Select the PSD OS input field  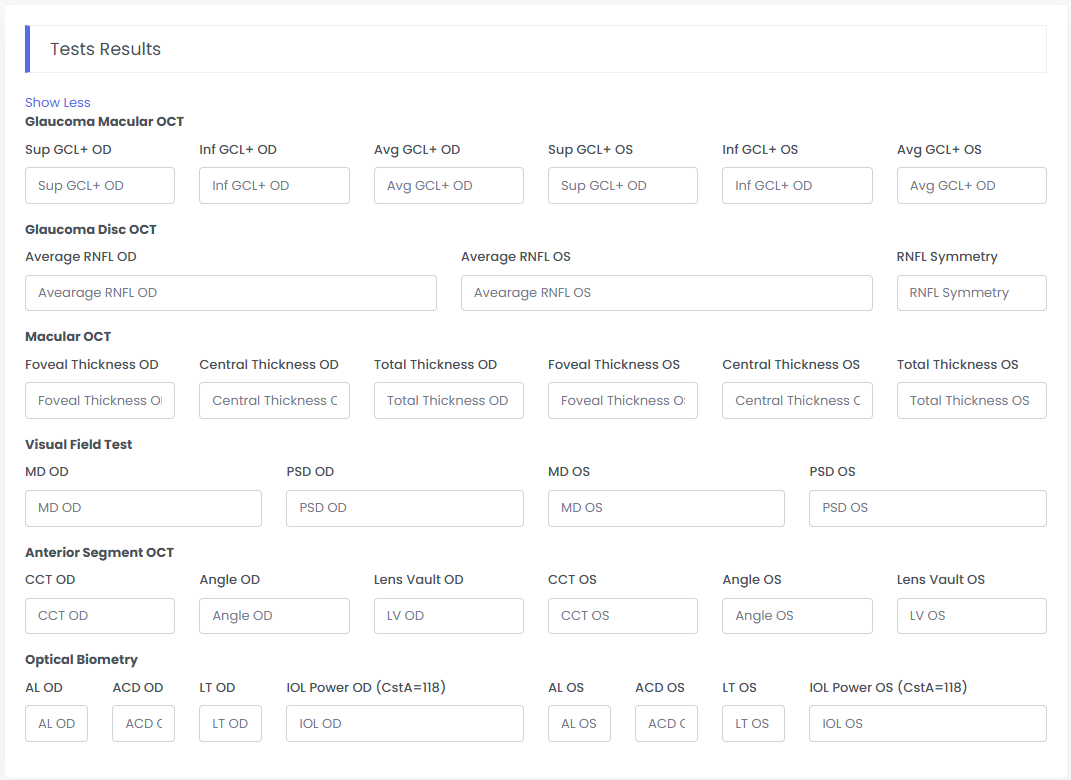[927, 508]
